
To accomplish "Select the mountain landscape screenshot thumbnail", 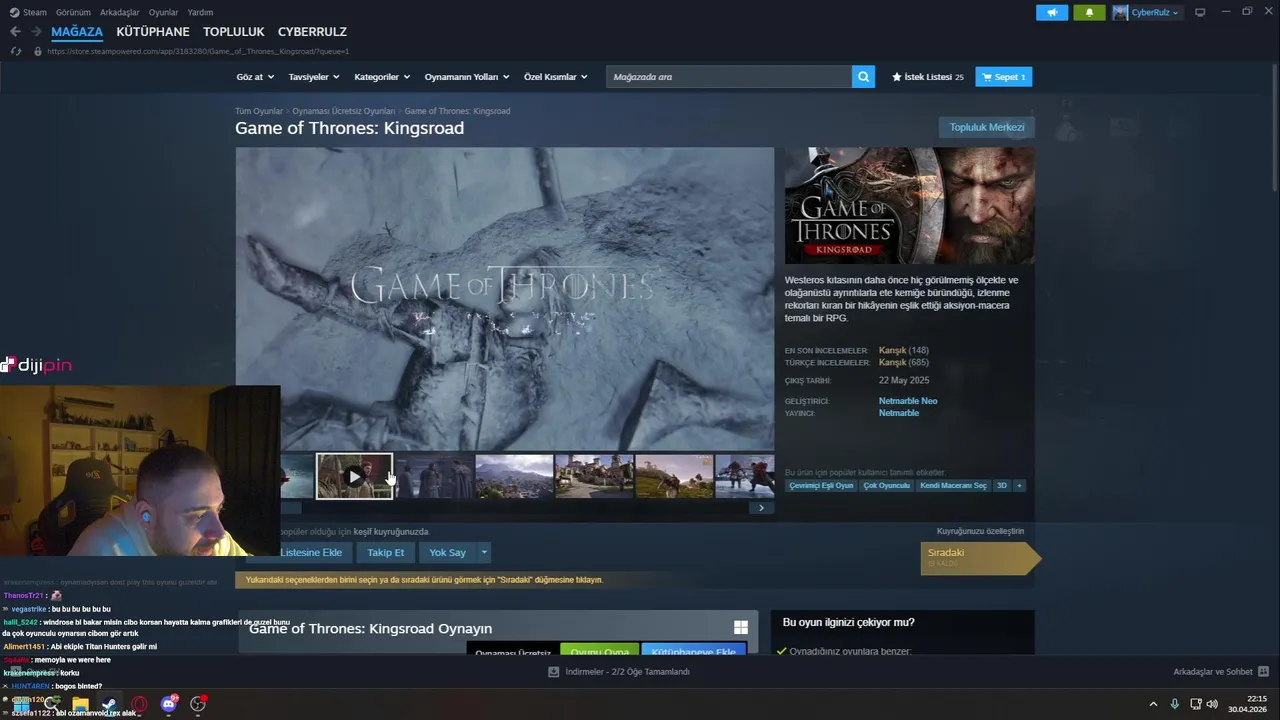I will [x=514, y=476].
